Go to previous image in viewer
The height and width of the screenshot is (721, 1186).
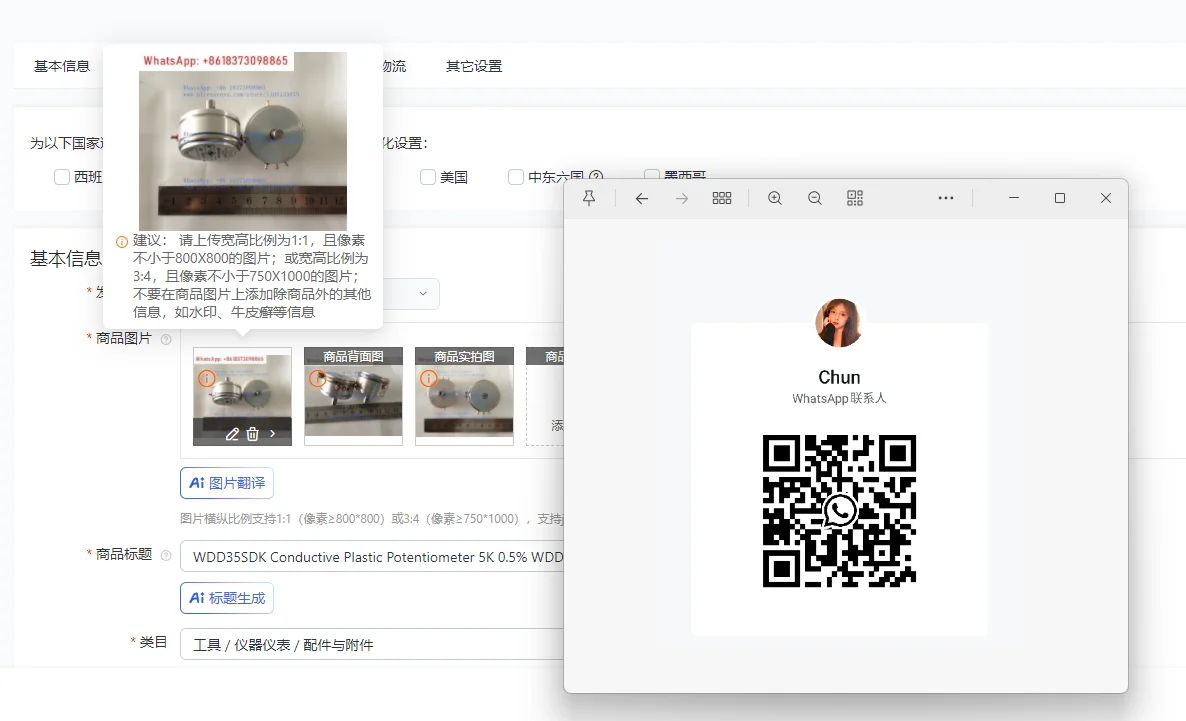click(x=642, y=198)
